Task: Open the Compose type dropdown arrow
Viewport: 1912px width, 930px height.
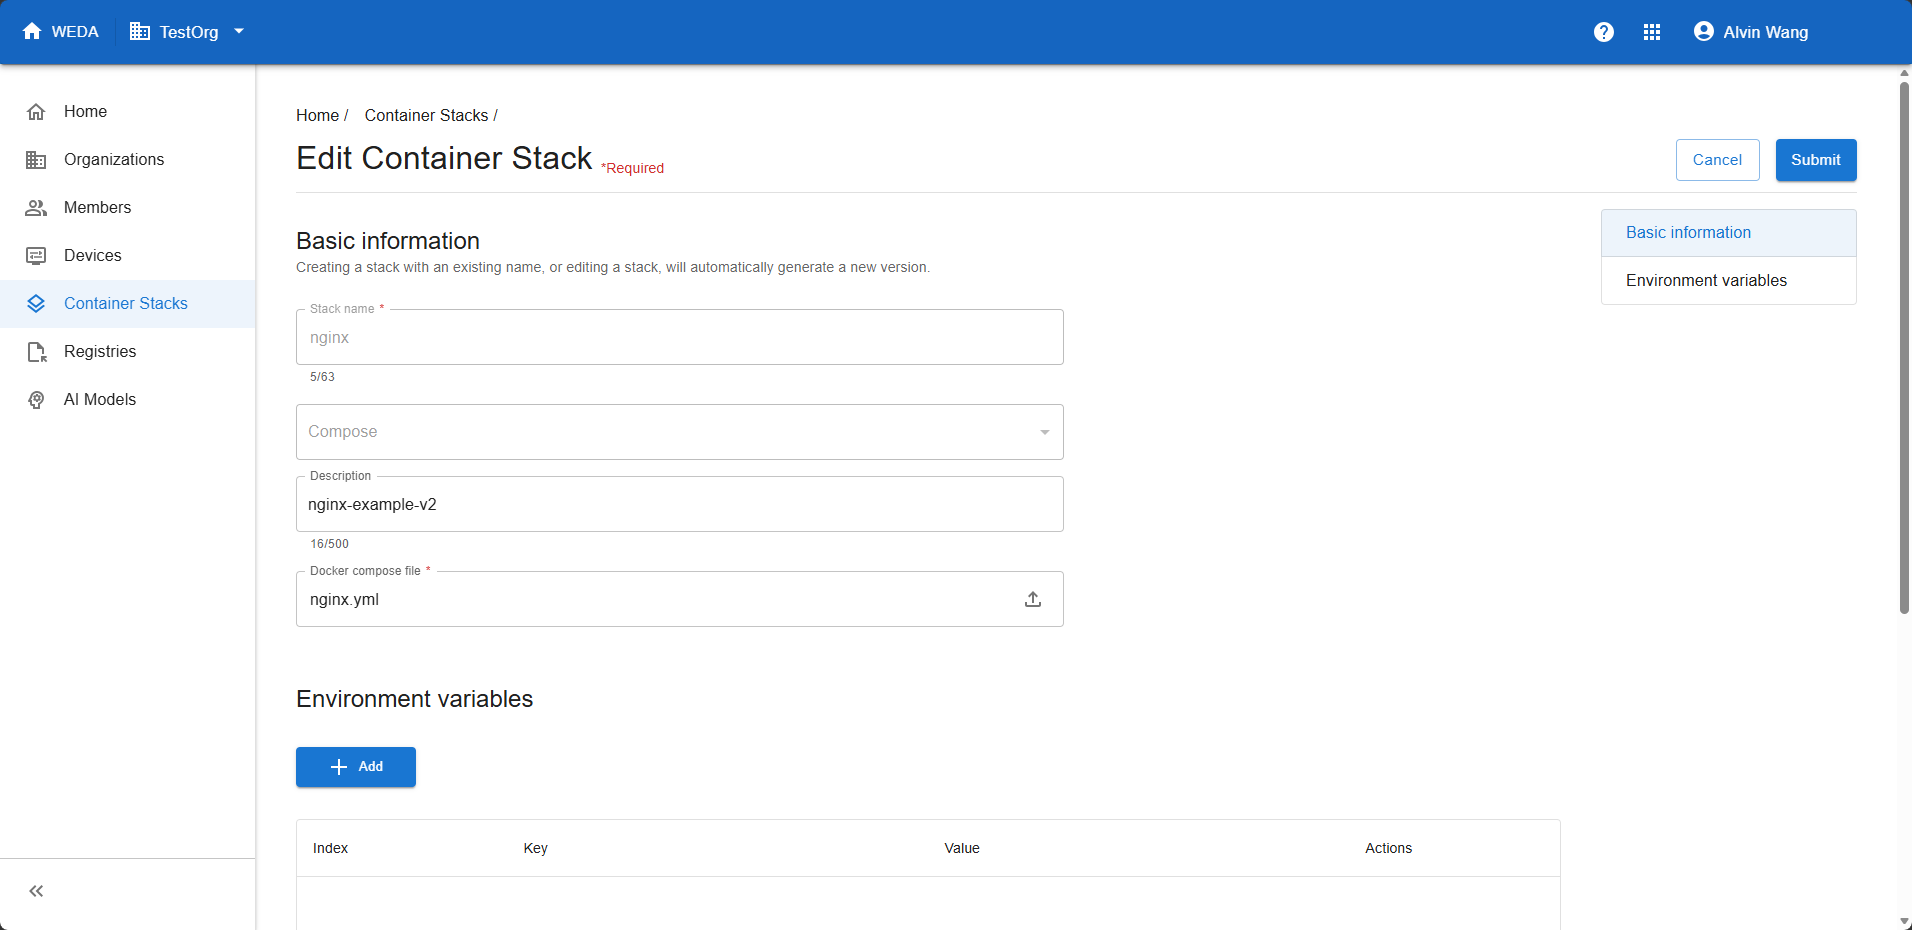Action: [1045, 432]
